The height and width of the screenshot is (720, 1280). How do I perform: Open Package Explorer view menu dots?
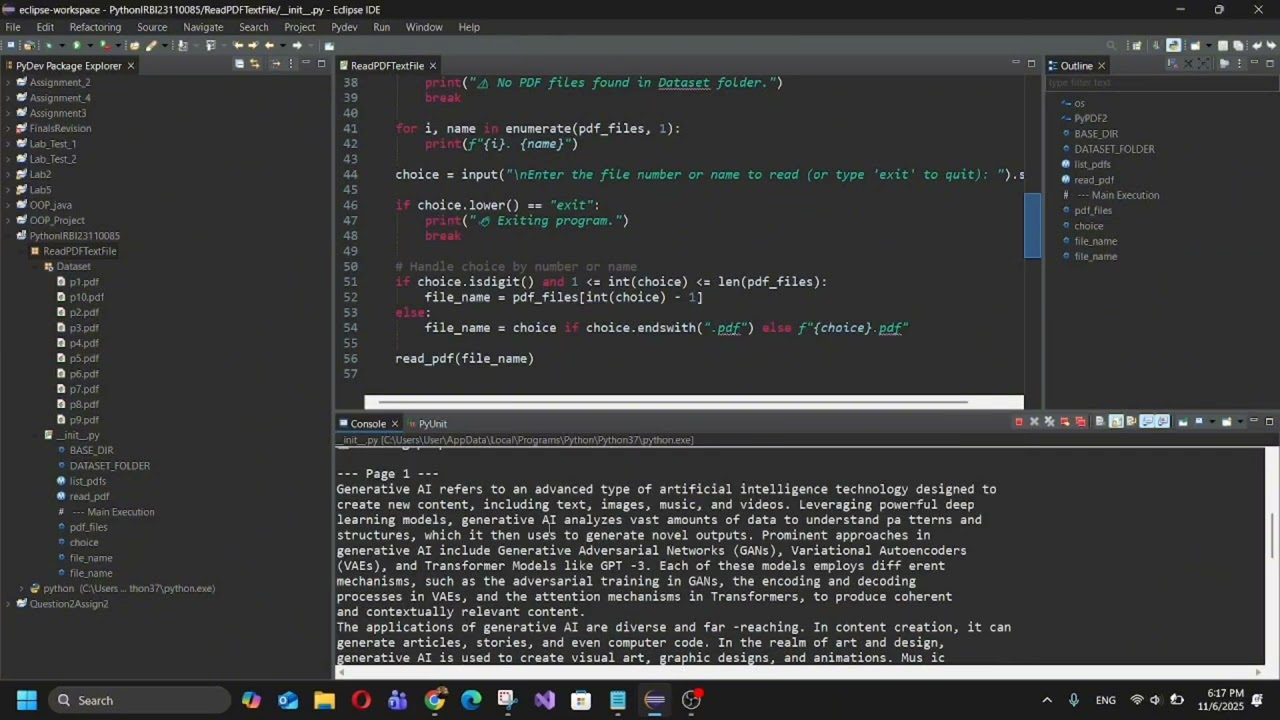pyautogui.click(x=291, y=64)
